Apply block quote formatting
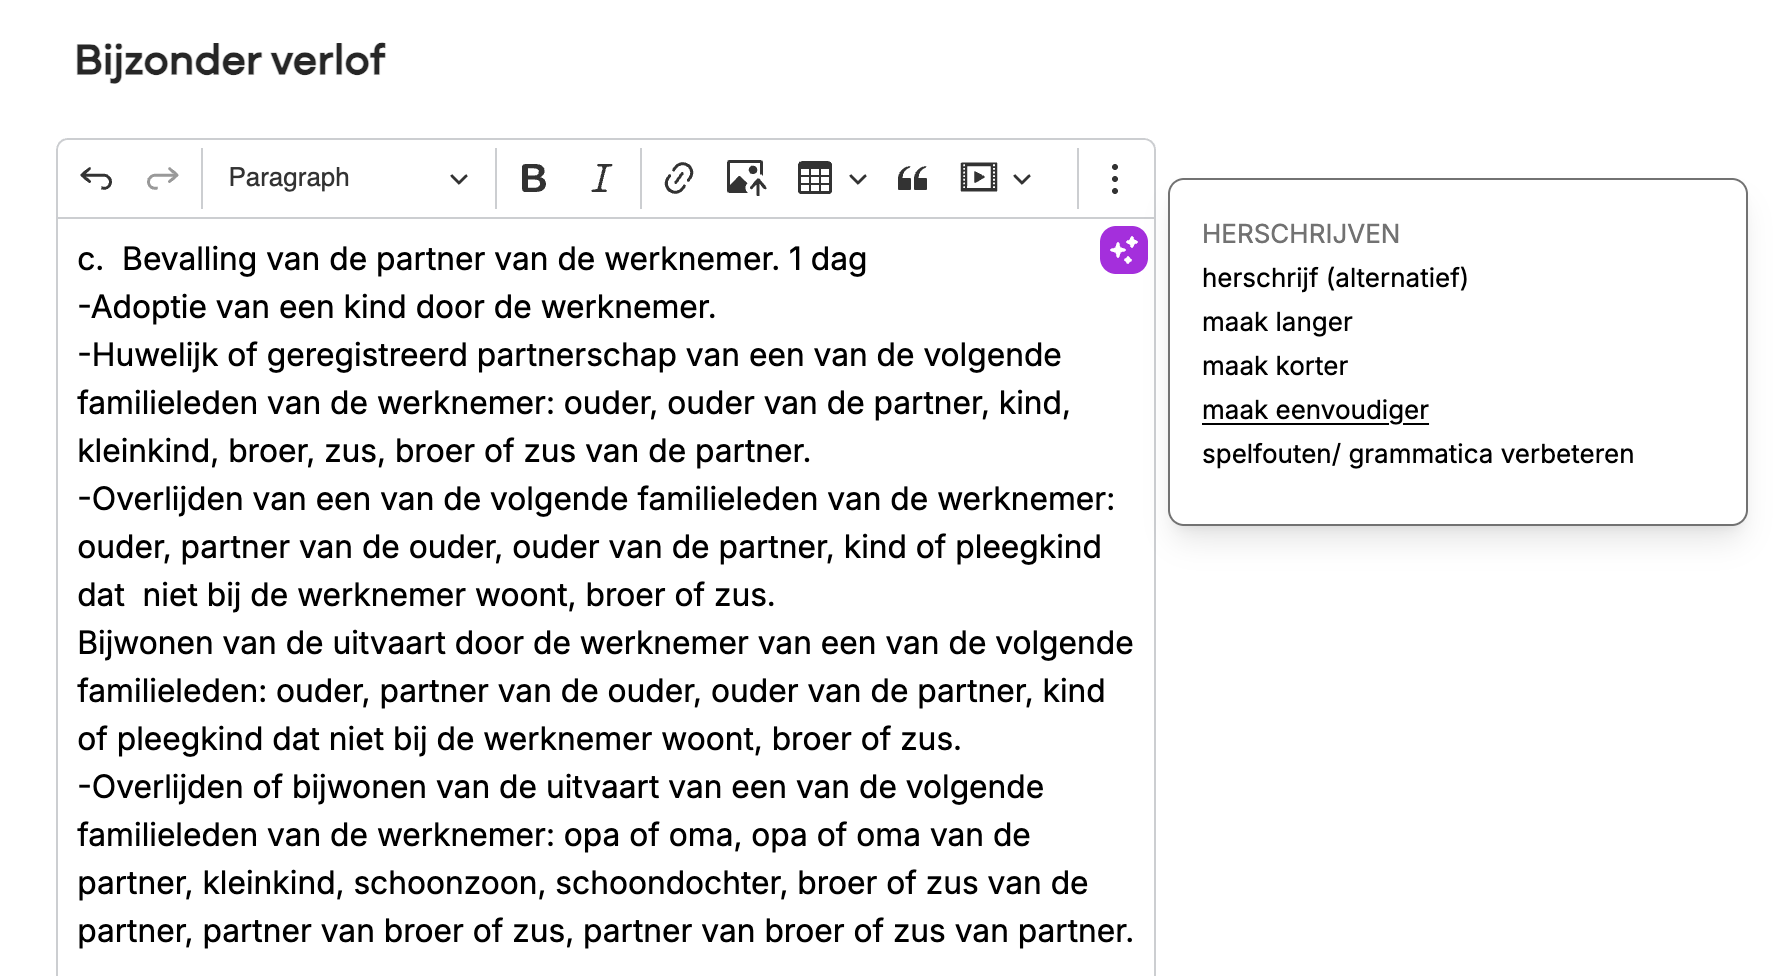 (x=912, y=179)
